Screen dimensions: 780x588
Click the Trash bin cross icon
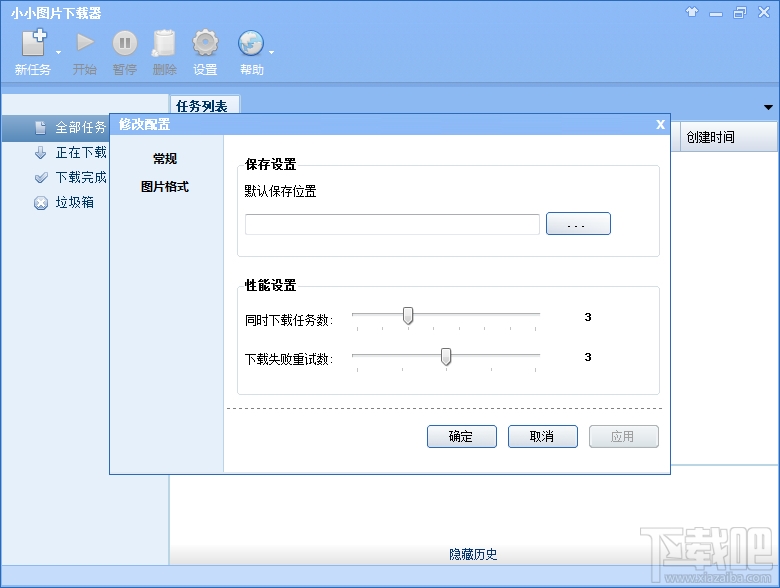[x=41, y=203]
